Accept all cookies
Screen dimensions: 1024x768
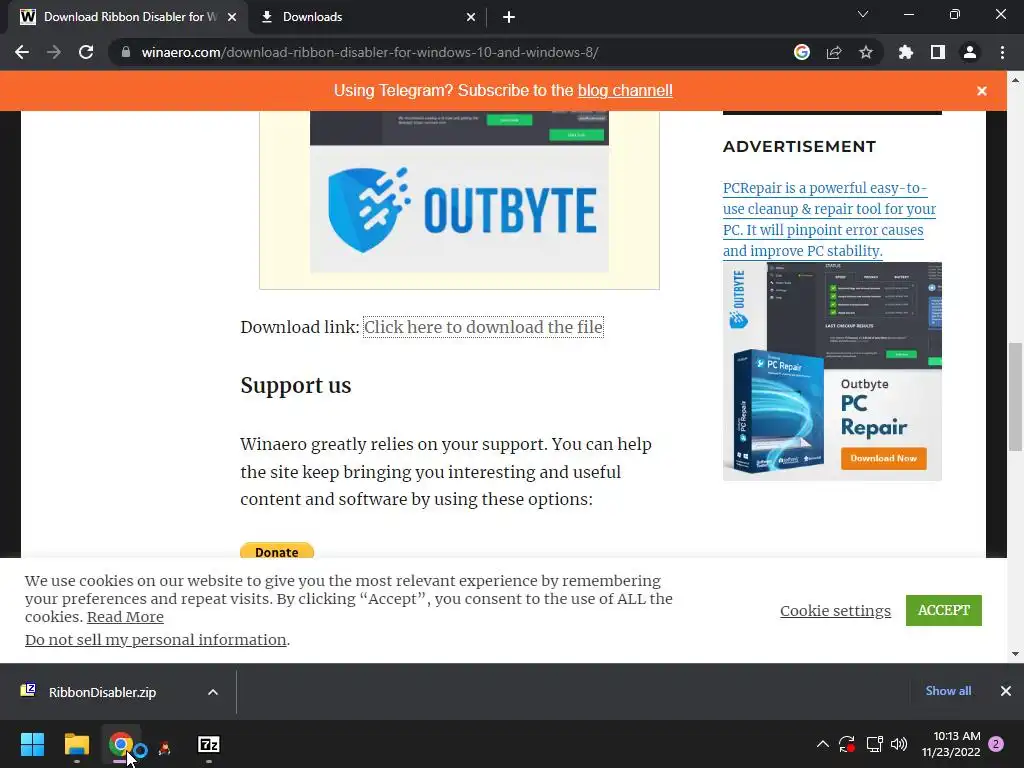pyautogui.click(x=944, y=610)
